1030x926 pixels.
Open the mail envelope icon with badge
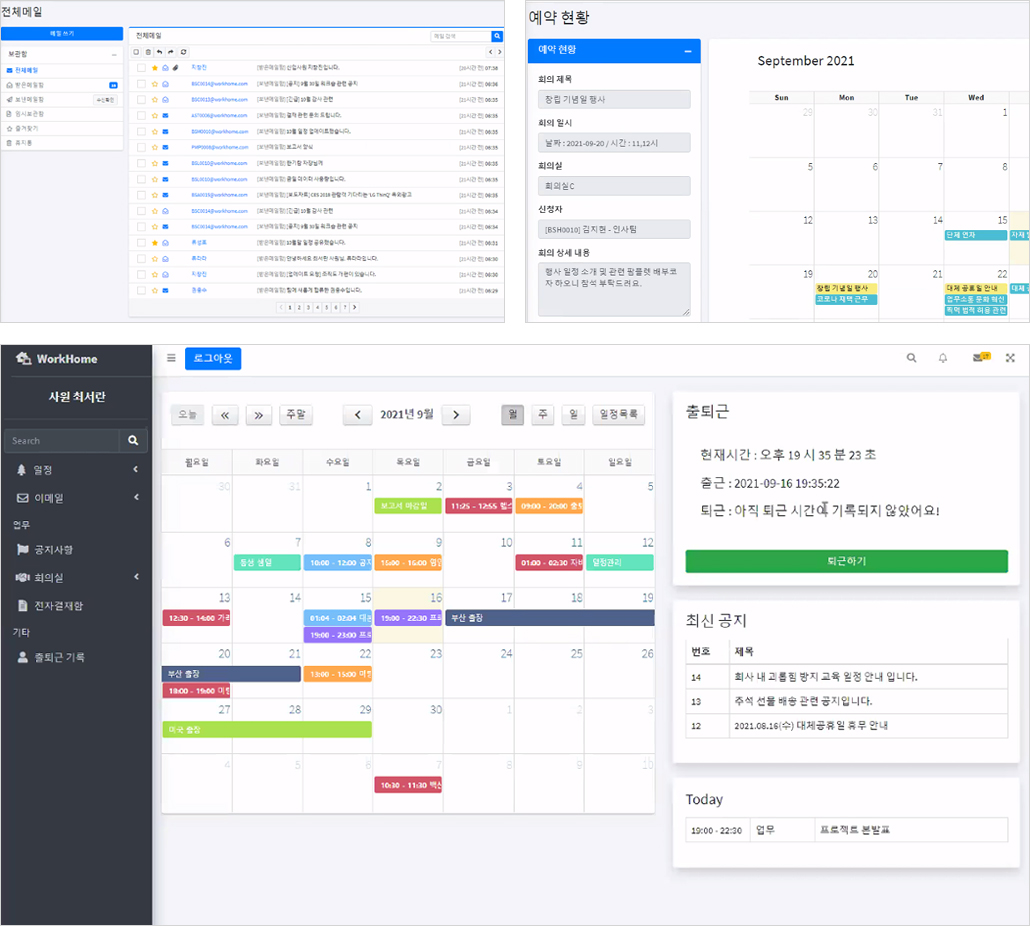(x=981, y=357)
